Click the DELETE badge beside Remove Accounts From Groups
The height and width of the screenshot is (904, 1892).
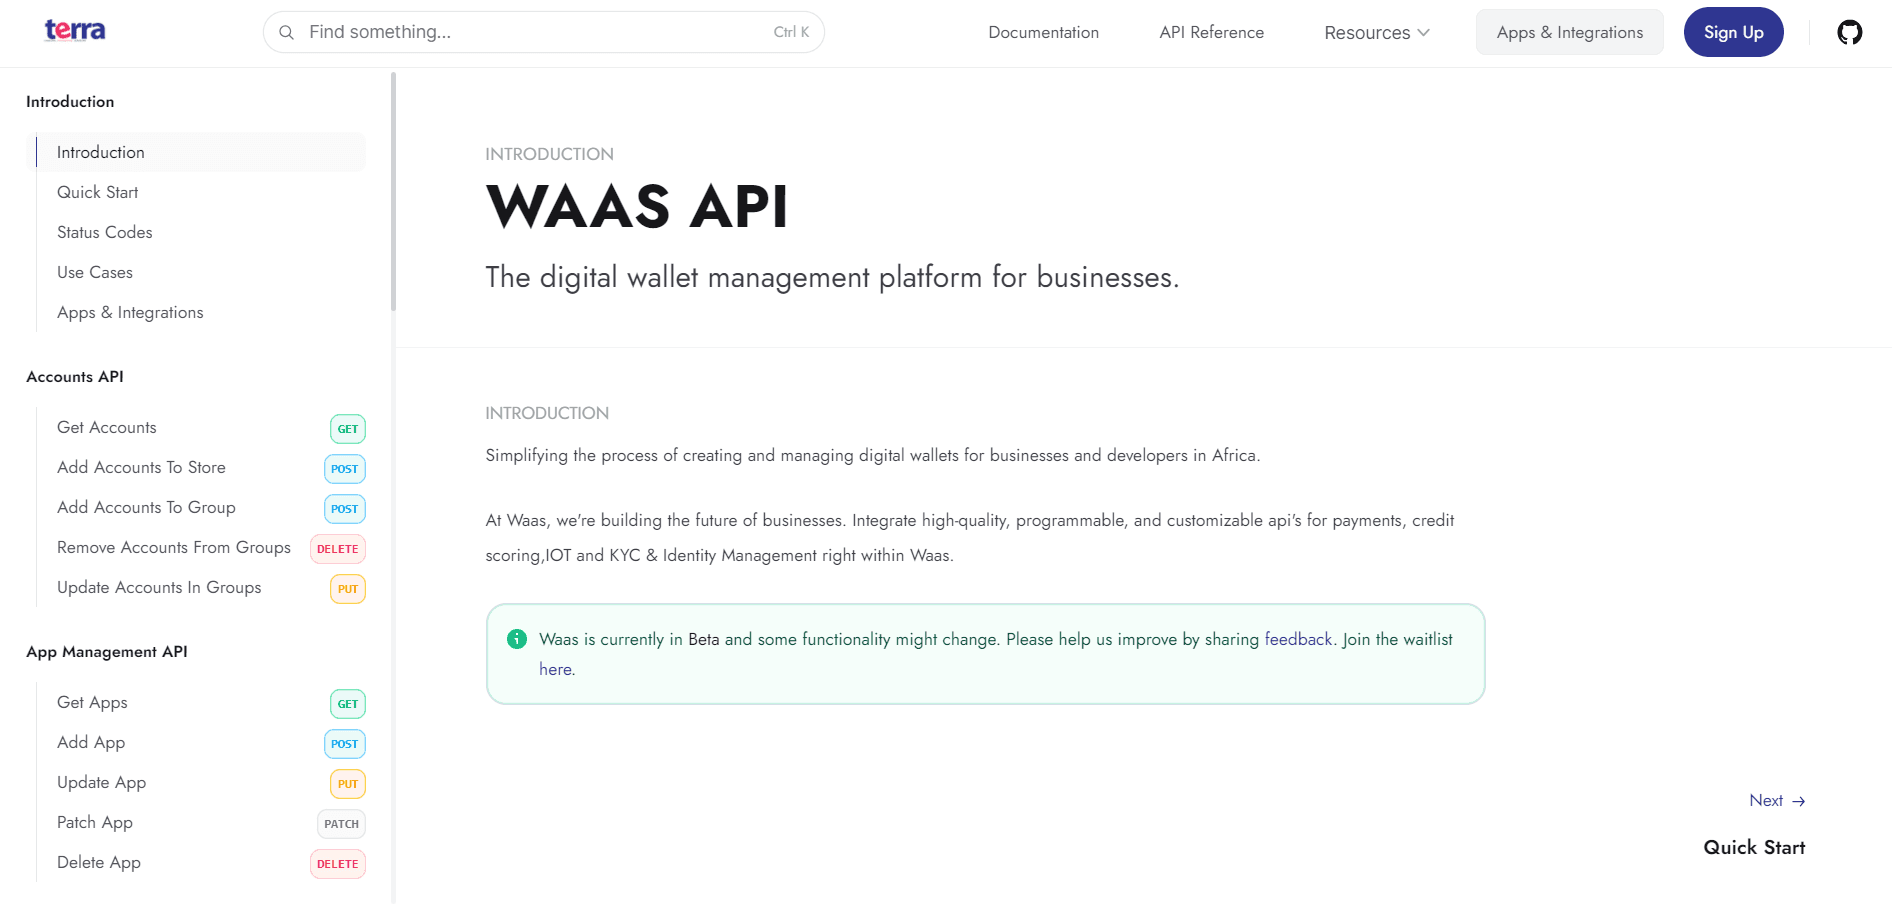[x=337, y=549]
